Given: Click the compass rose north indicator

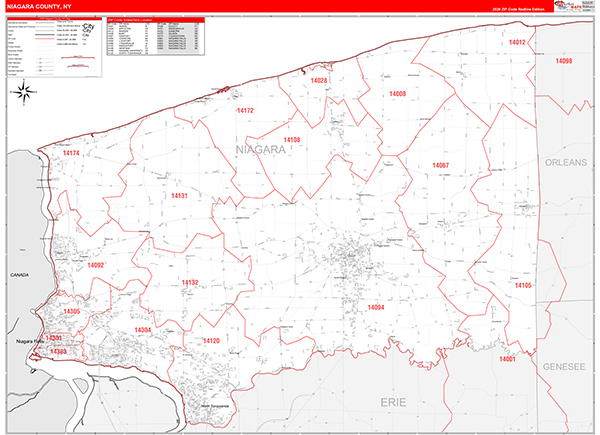Looking at the screenshot, I should click(x=24, y=92).
